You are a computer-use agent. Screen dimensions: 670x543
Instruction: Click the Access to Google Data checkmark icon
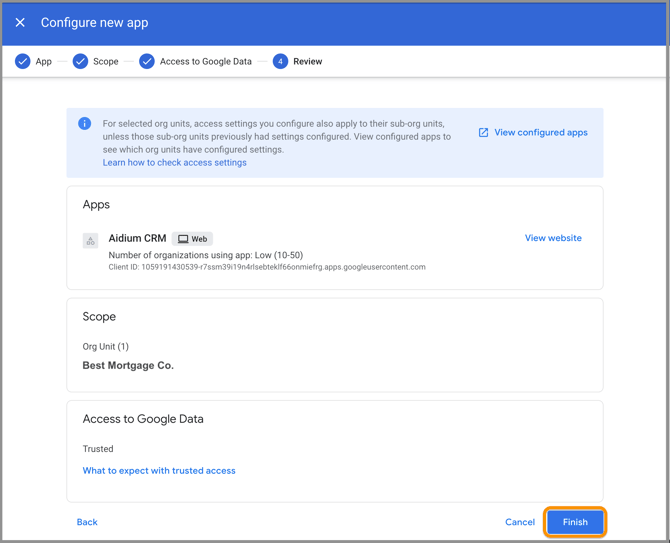(147, 62)
